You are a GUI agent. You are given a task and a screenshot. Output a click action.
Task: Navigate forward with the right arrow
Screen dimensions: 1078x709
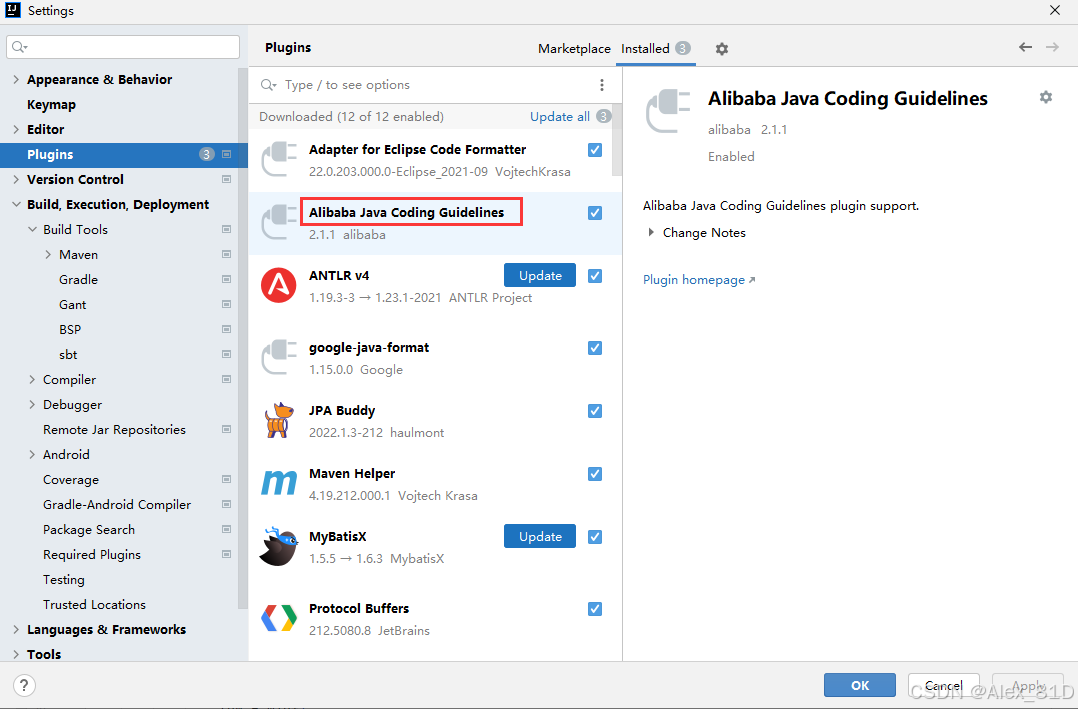[1052, 47]
